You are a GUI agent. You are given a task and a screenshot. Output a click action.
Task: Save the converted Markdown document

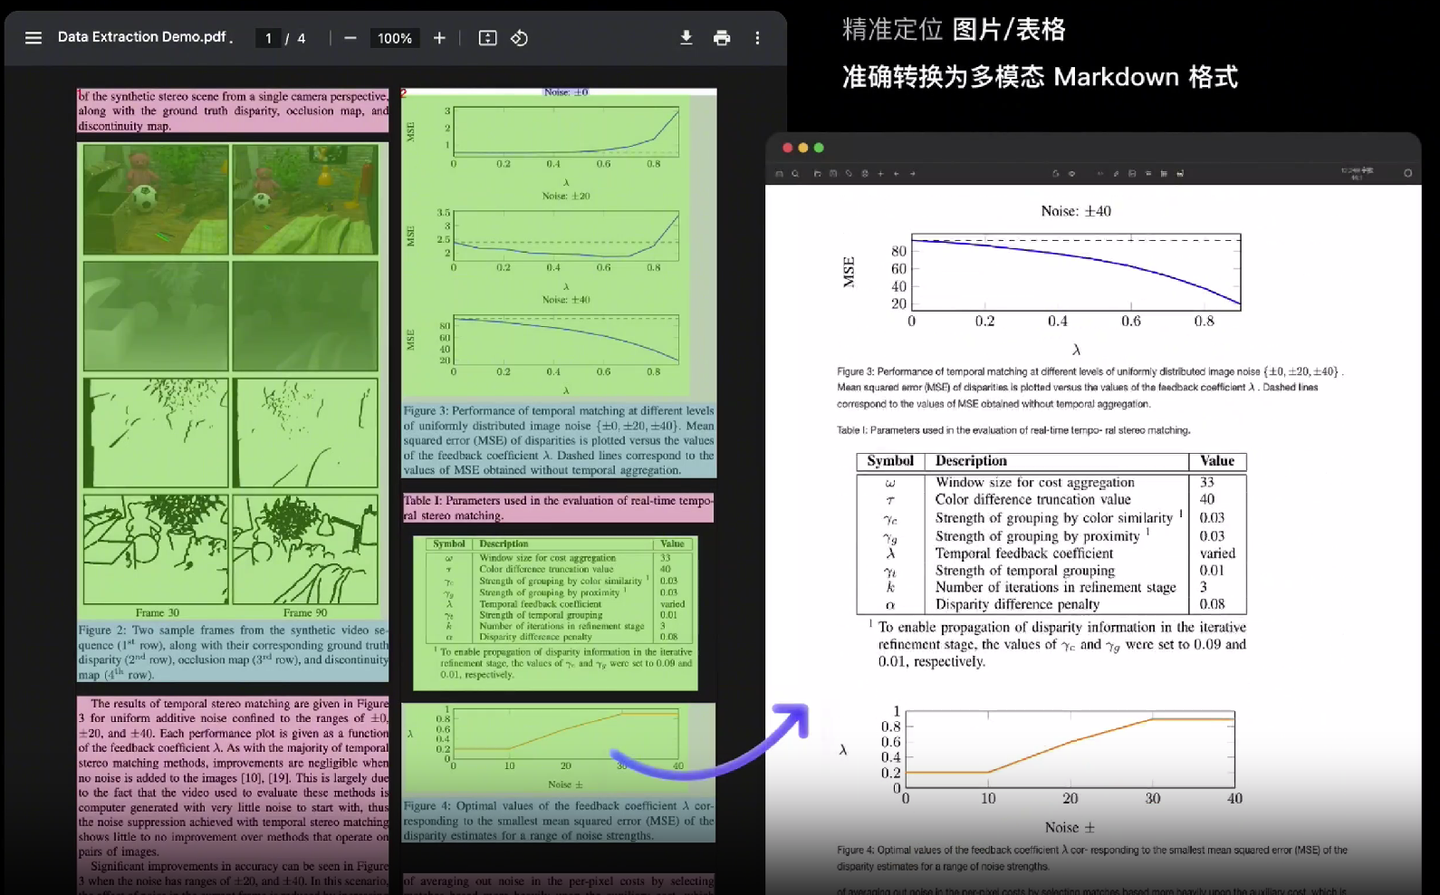833,172
